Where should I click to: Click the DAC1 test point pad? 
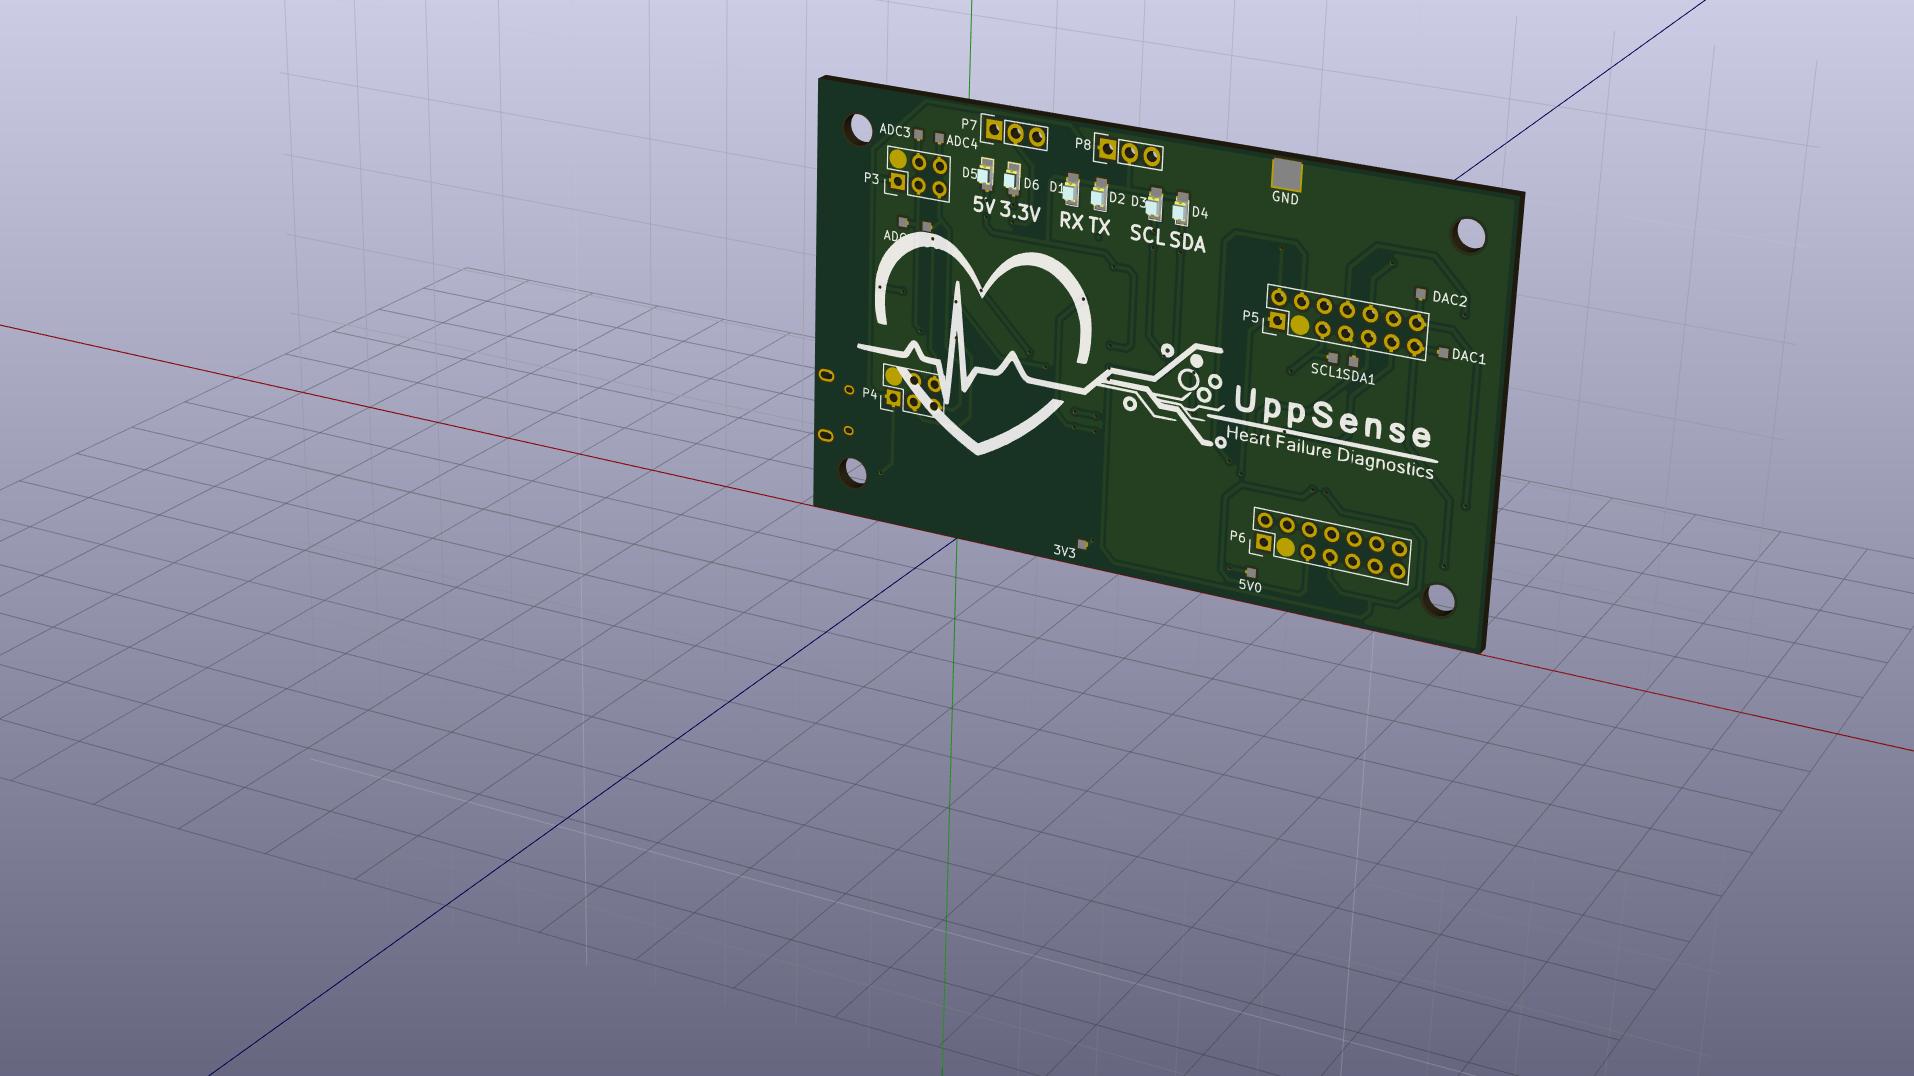click(1442, 353)
